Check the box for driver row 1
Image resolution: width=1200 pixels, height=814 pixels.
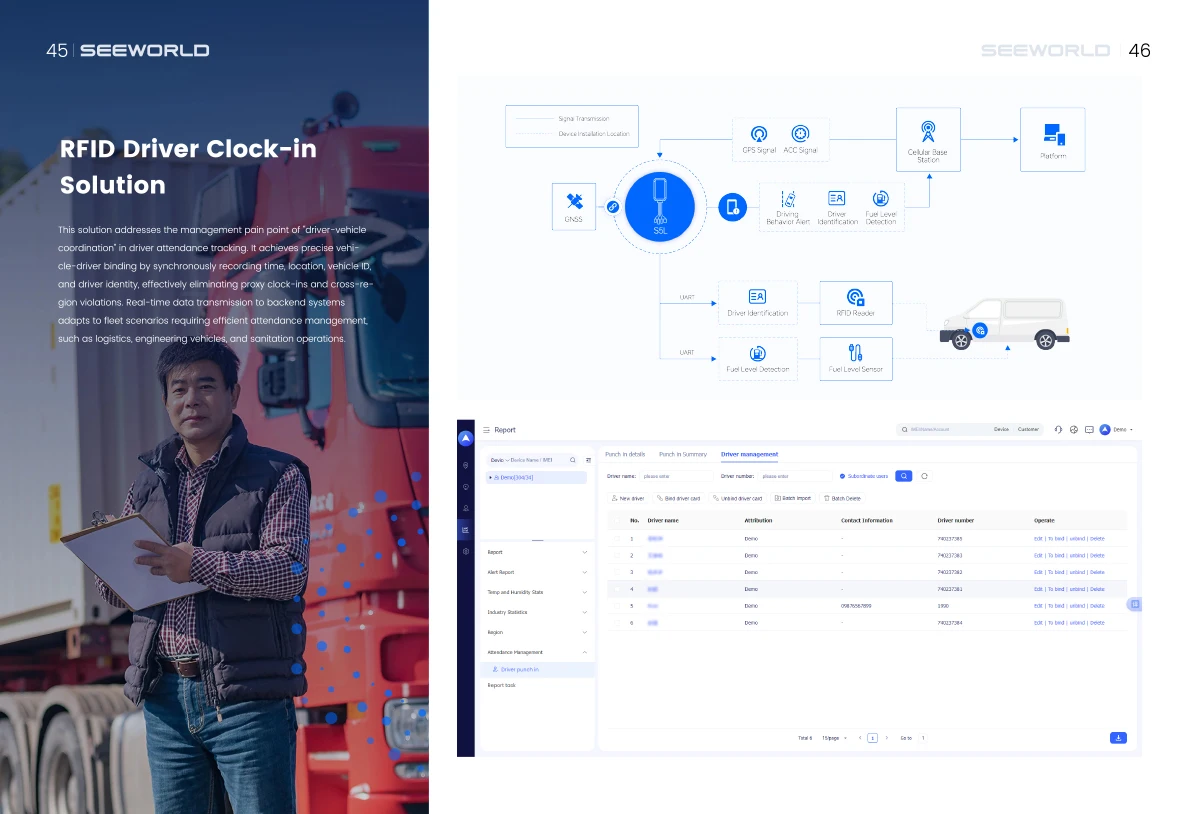[617, 539]
